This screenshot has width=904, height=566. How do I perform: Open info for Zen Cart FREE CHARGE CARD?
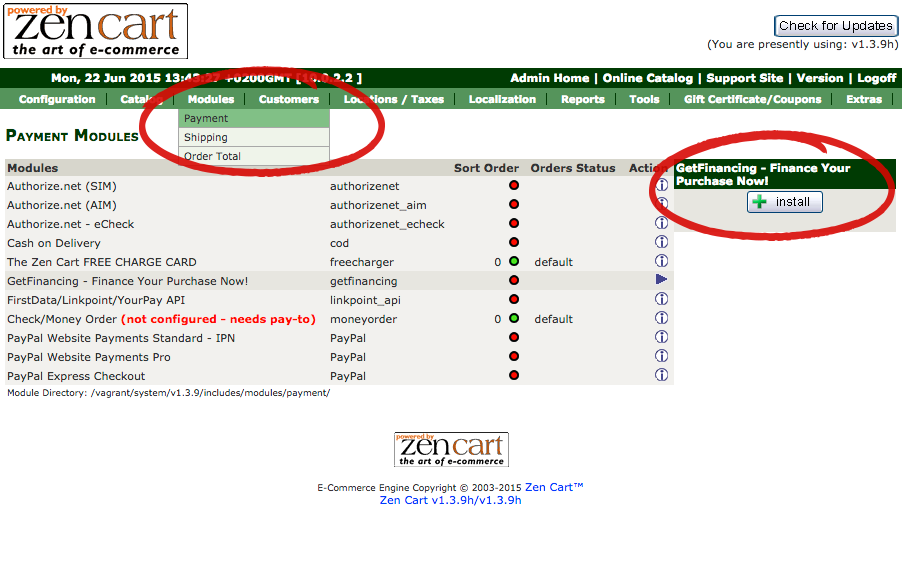point(661,261)
